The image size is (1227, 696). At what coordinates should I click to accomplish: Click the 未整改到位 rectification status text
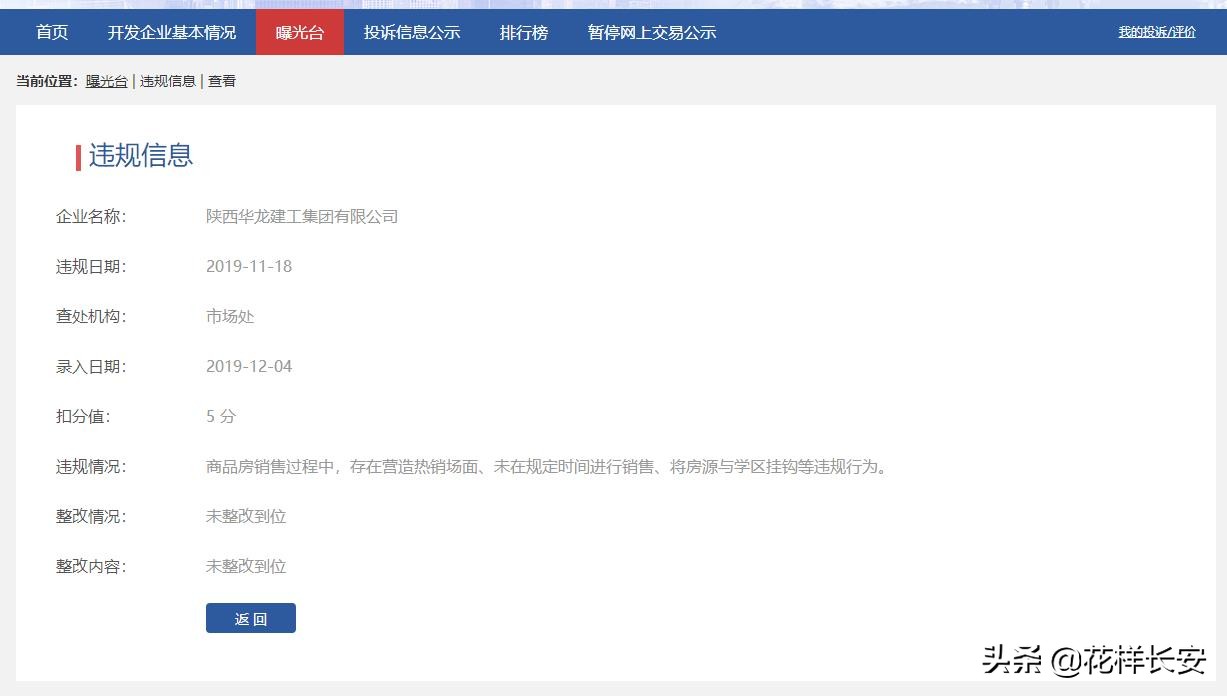pyautogui.click(x=247, y=516)
